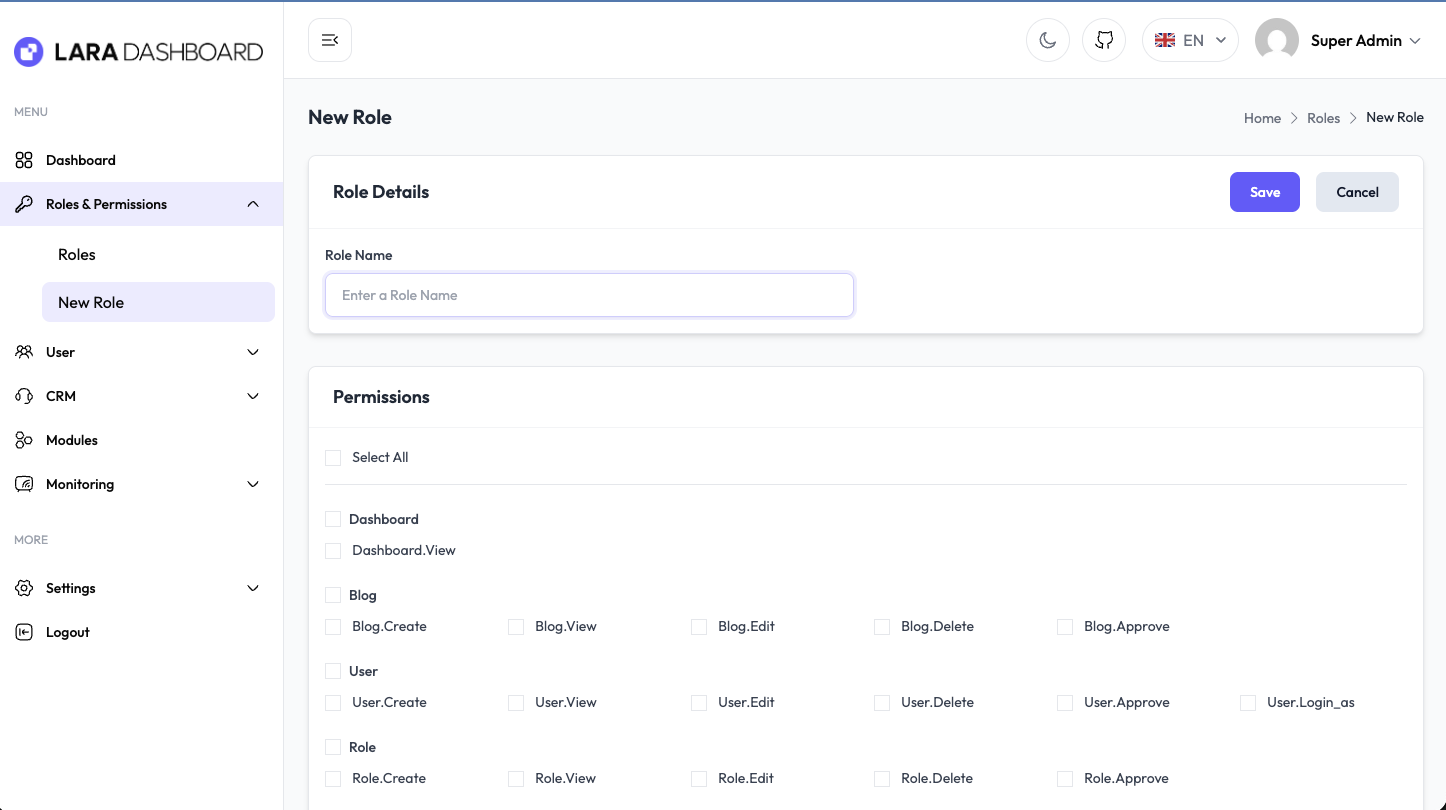Viewport: 1446px width, 810px height.
Task: Tick the User.Login_as checkbox
Action: (1248, 703)
